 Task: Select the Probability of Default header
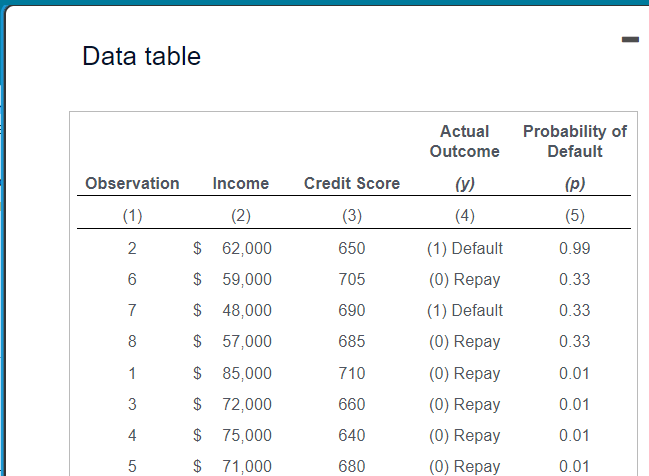(575, 141)
